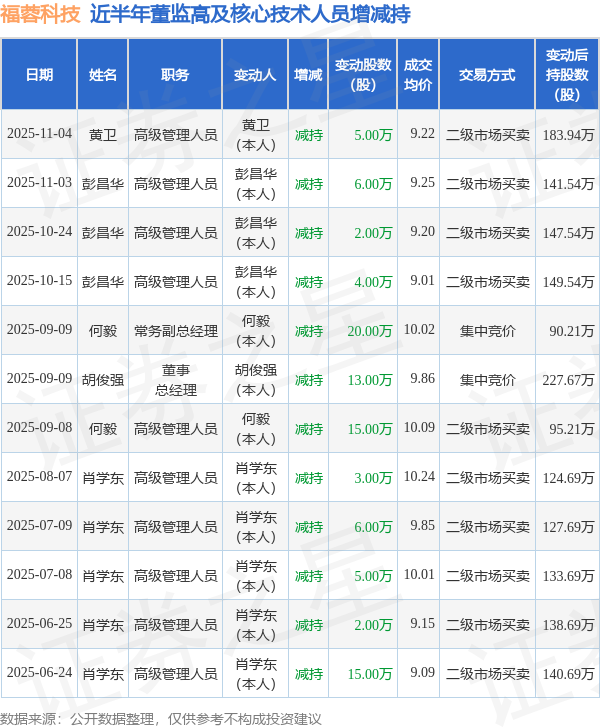Screen dimensions: 600x728
Task: Click average price 9.25
Action: pos(422,182)
